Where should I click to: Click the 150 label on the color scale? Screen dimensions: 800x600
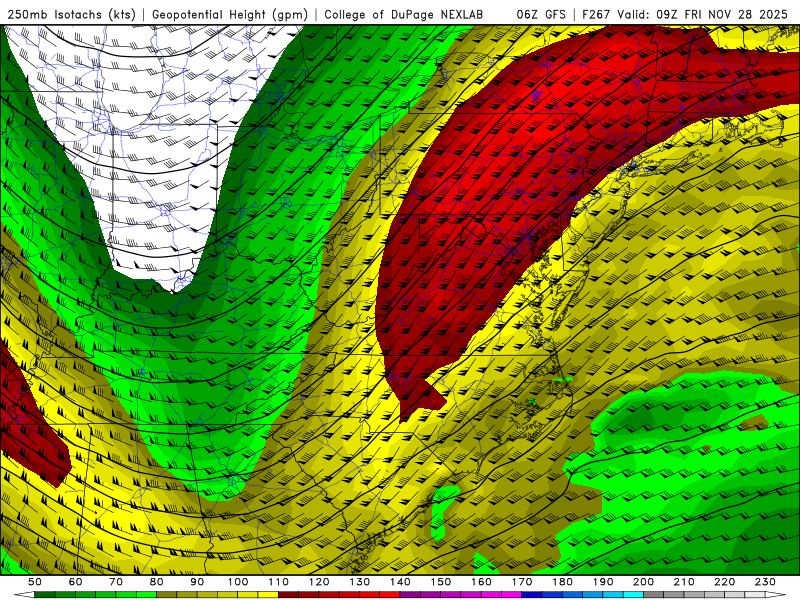point(441,582)
